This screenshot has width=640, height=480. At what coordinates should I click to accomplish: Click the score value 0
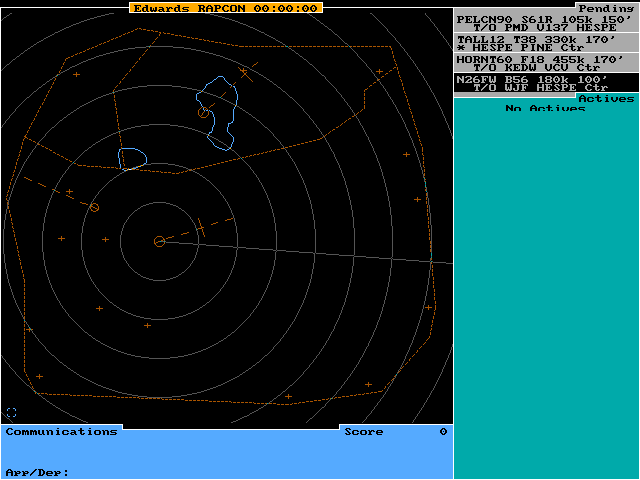(443, 431)
